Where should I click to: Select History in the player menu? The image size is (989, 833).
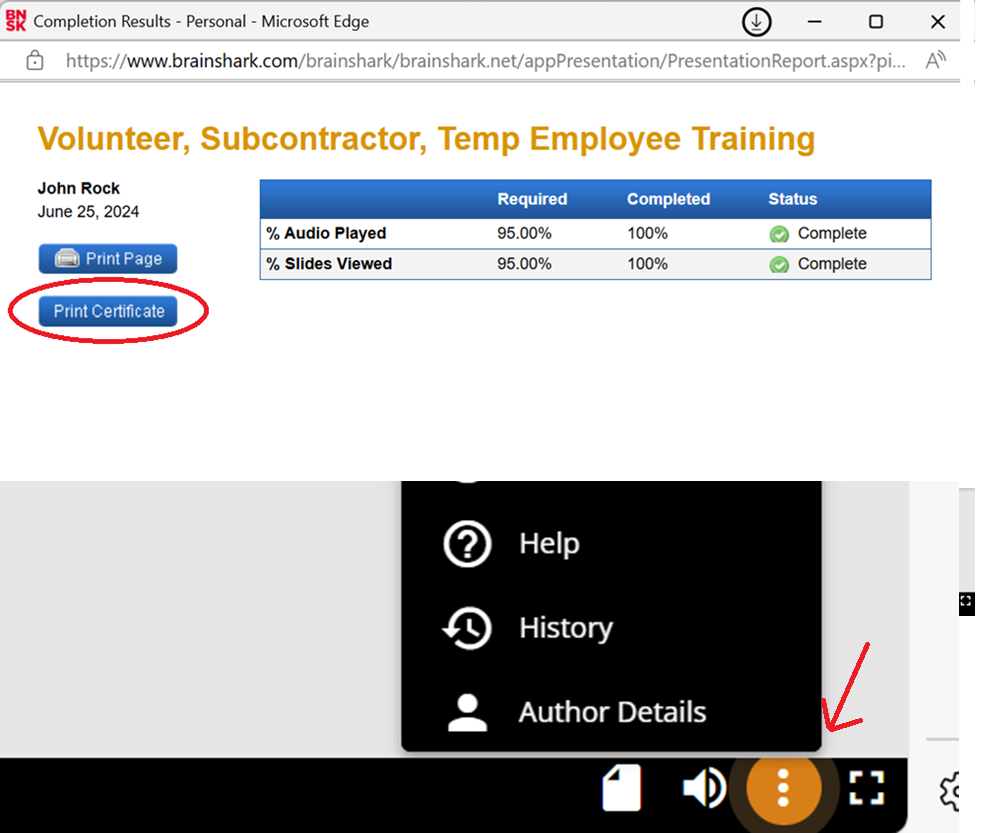click(x=565, y=628)
